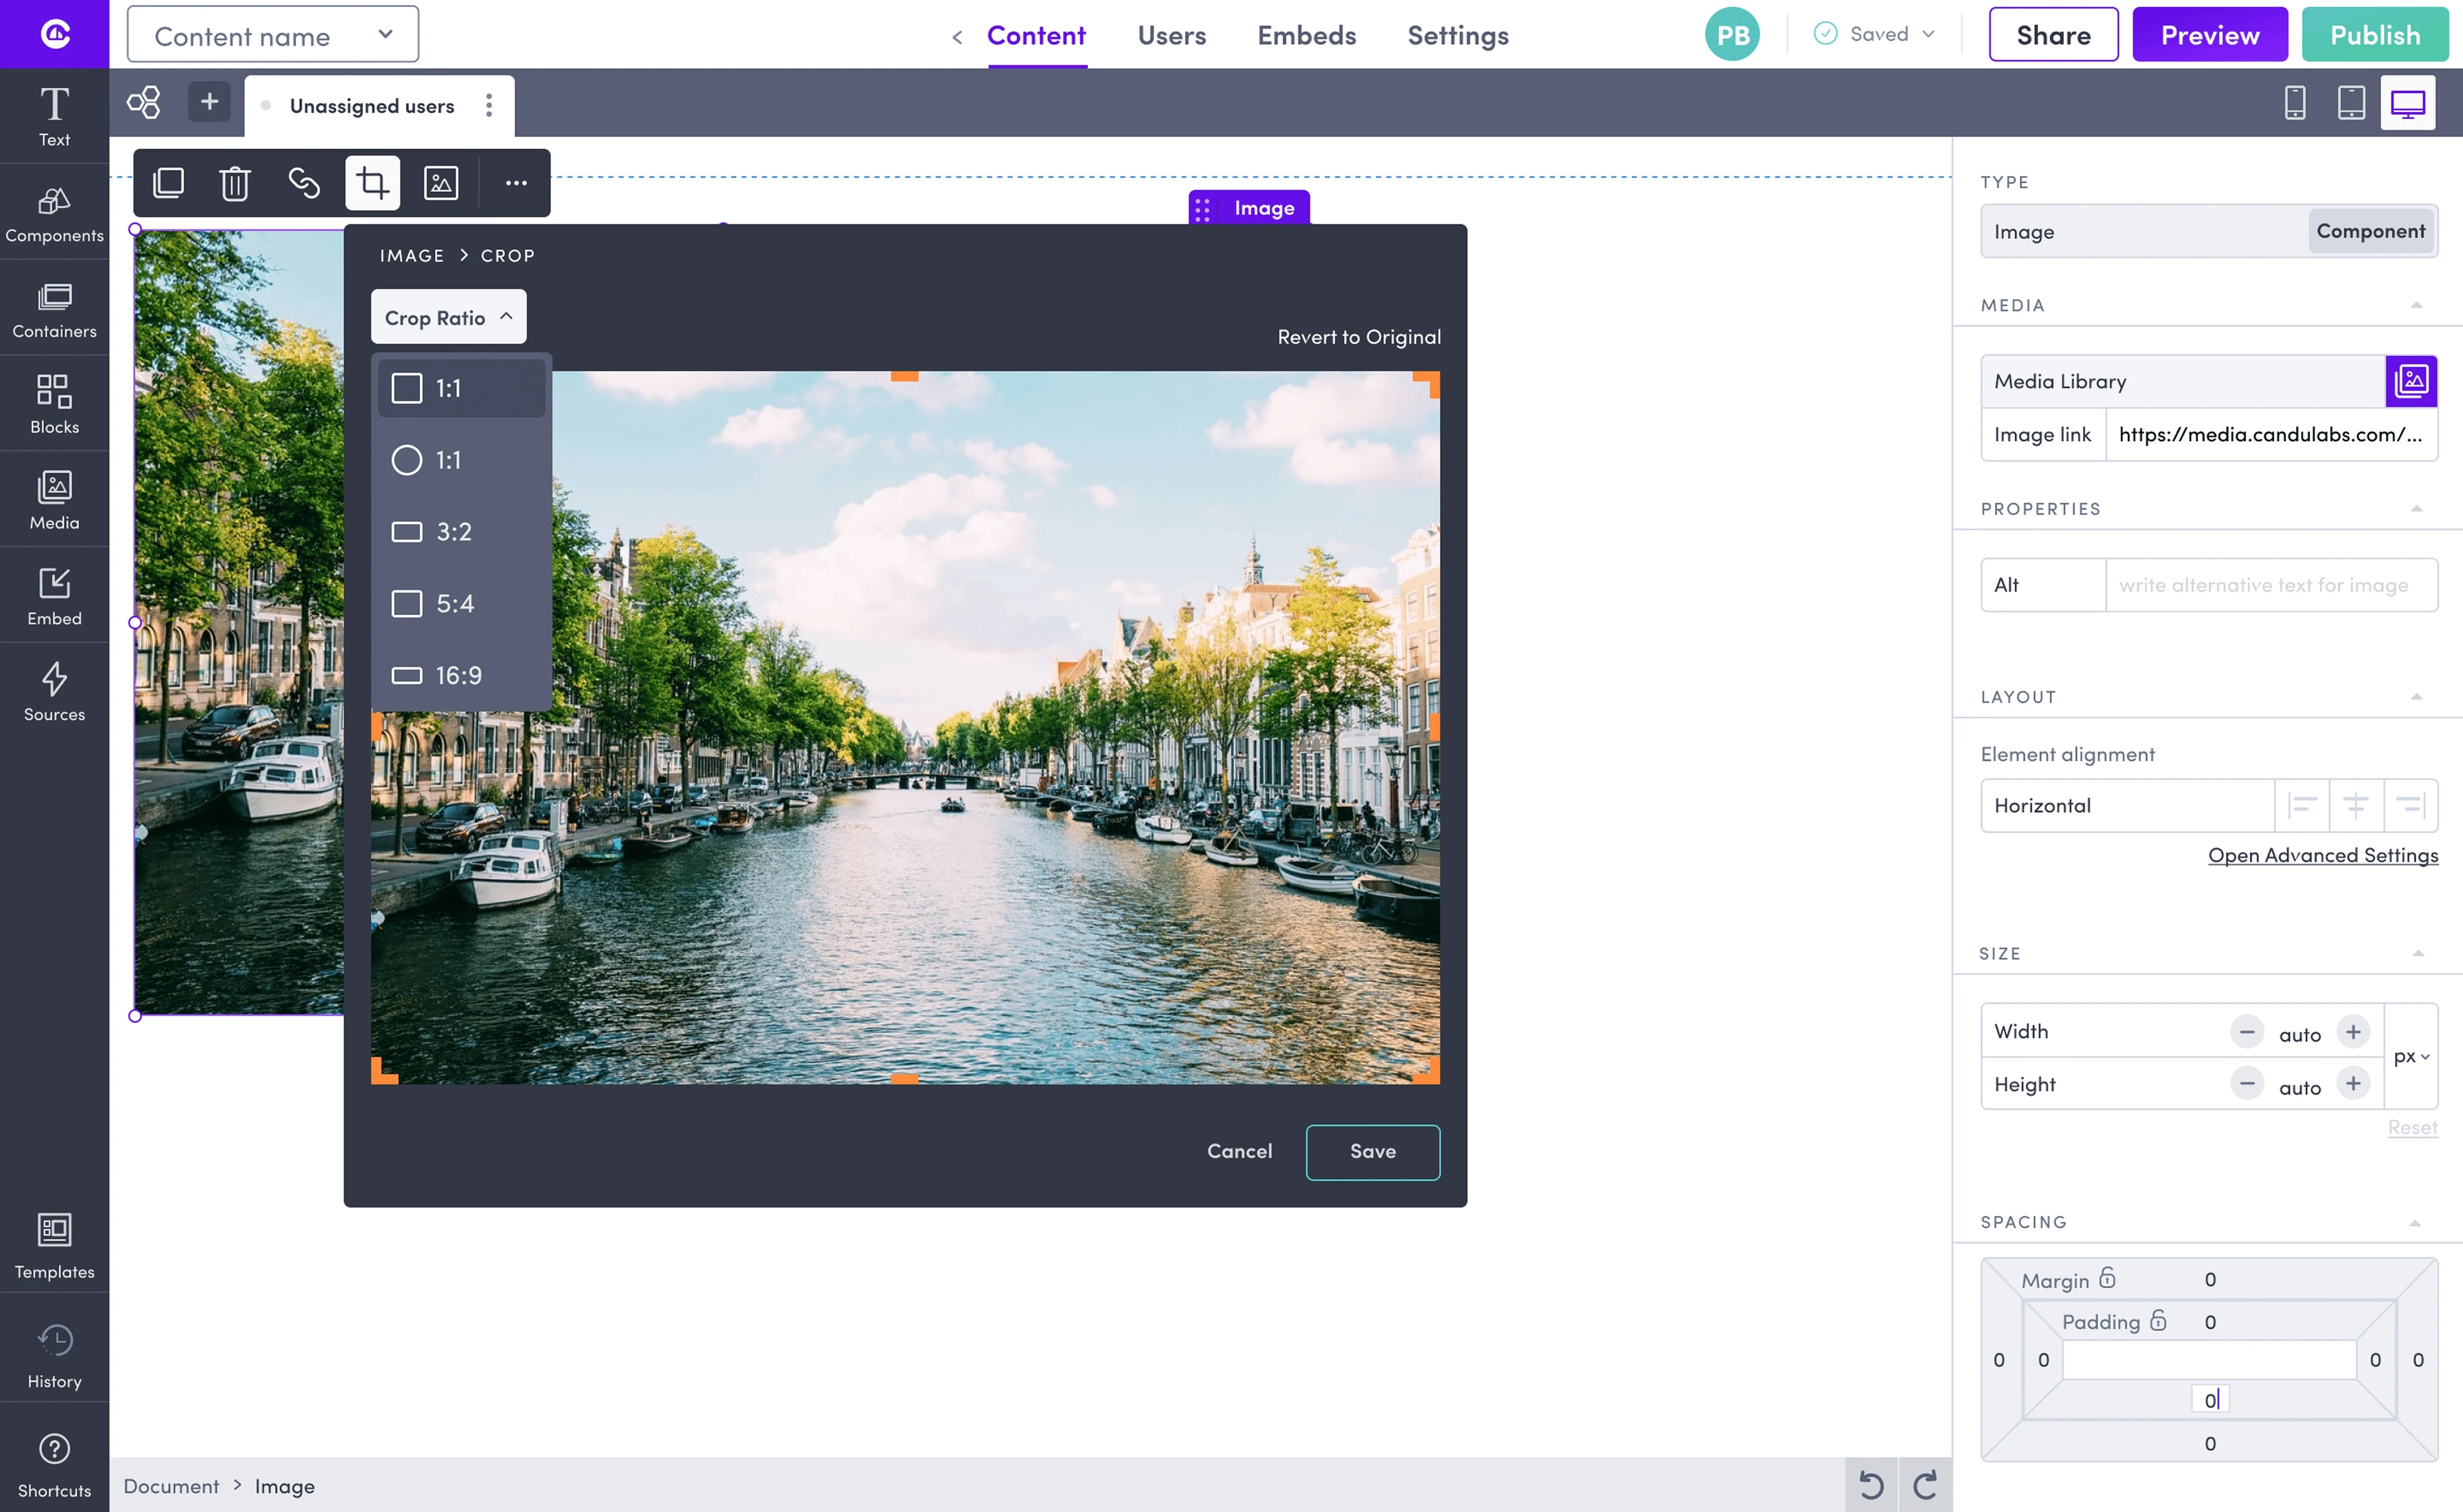
Task: Open the Saved status dropdown
Action: point(1876,34)
